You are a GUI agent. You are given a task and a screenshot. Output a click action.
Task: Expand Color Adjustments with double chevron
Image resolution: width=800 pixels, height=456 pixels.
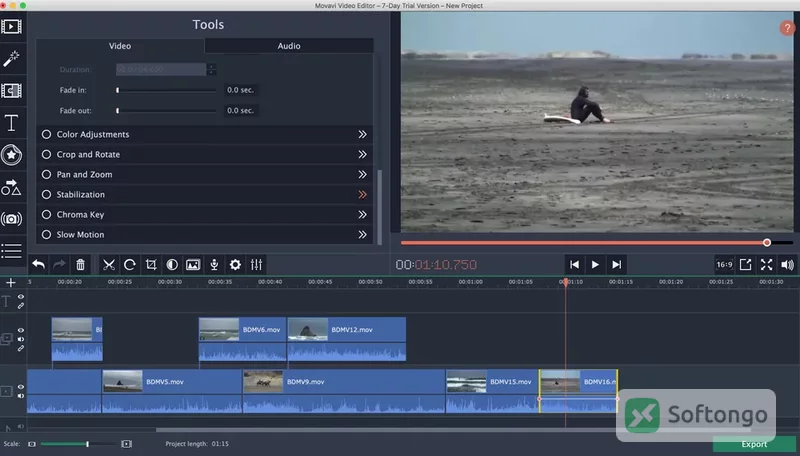pos(362,134)
